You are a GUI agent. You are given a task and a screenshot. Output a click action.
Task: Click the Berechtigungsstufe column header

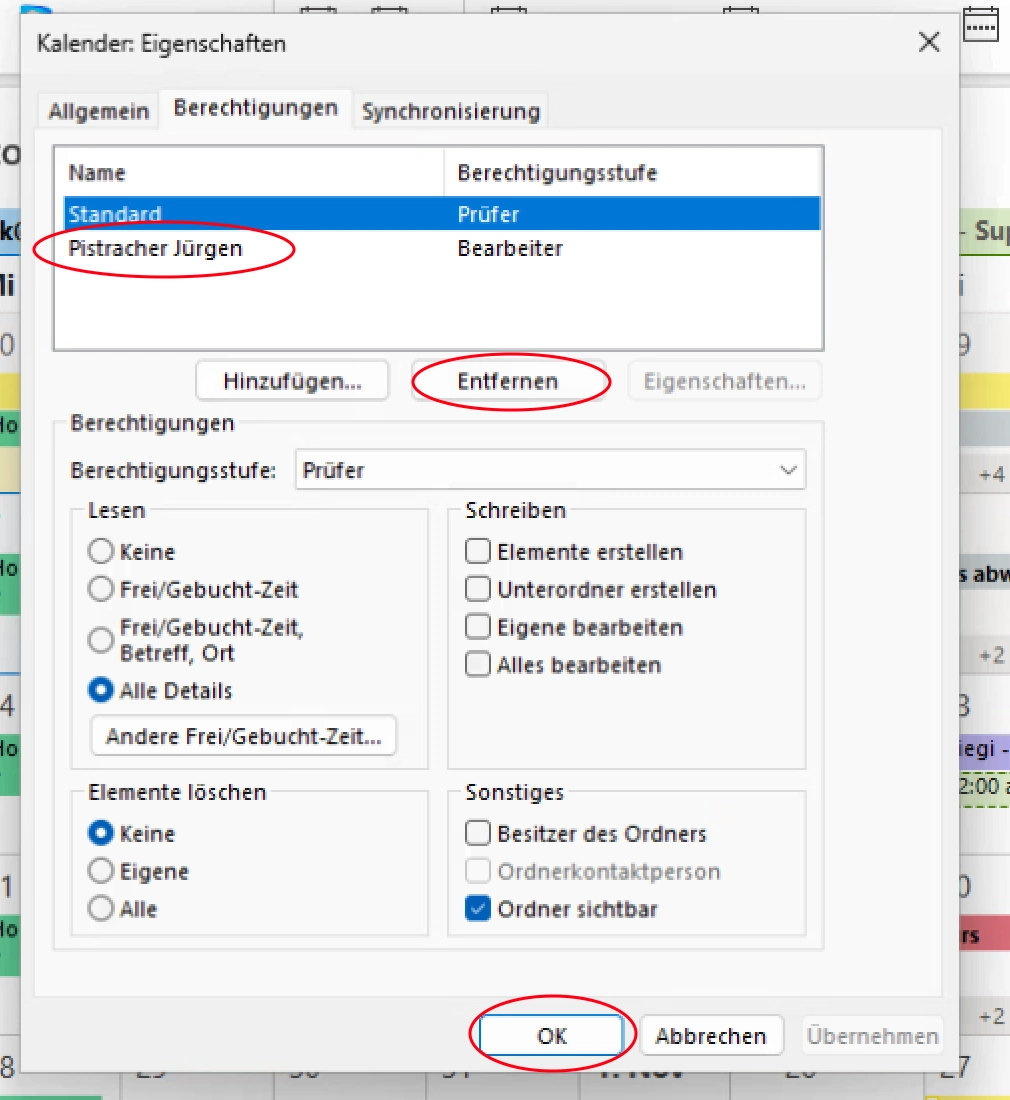pyautogui.click(x=557, y=173)
